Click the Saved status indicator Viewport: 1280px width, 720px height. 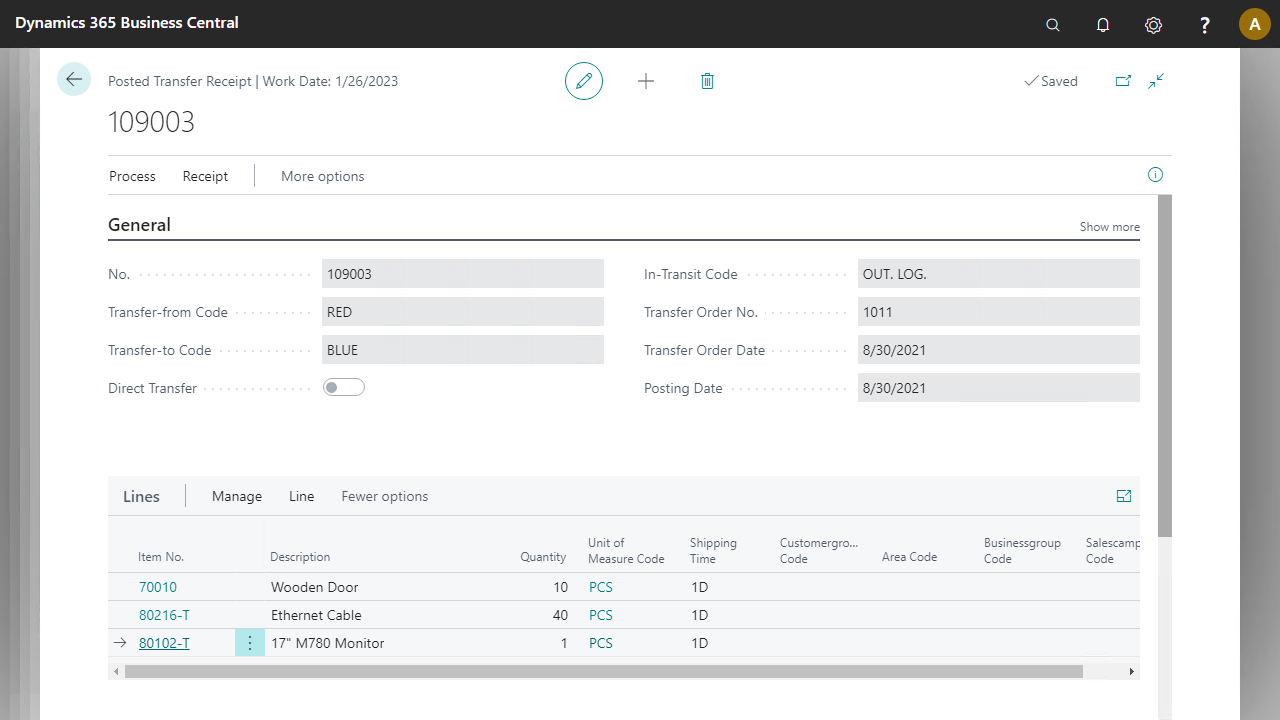pyautogui.click(x=1051, y=81)
